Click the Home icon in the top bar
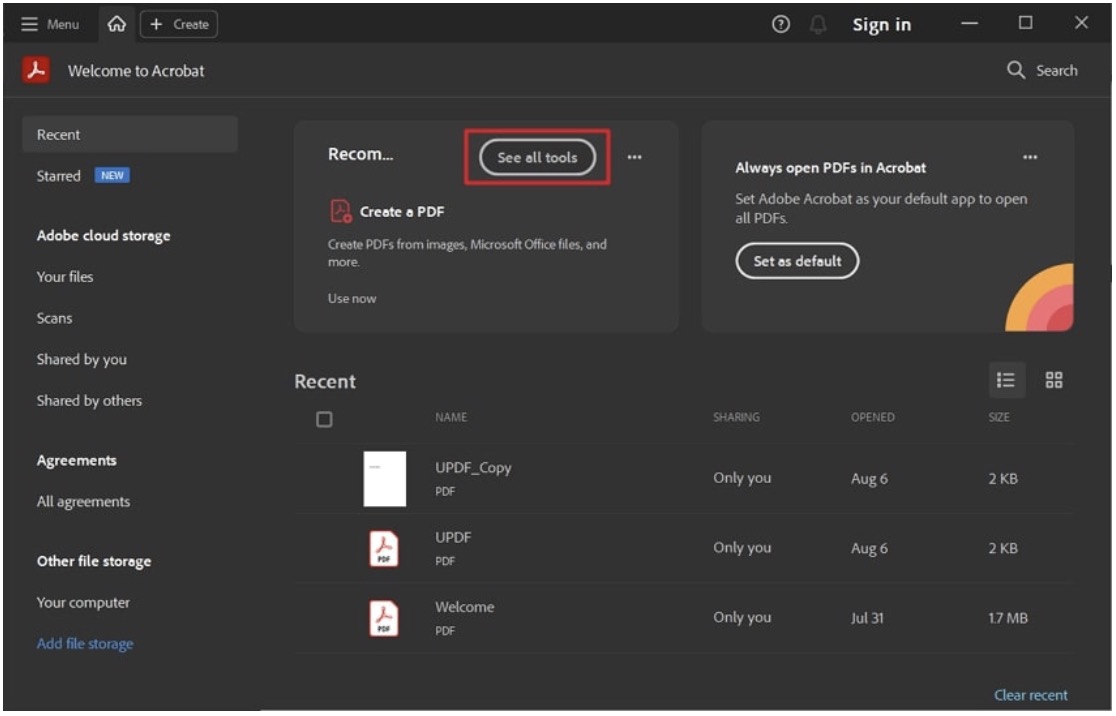The image size is (1116, 716). [x=116, y=25]
